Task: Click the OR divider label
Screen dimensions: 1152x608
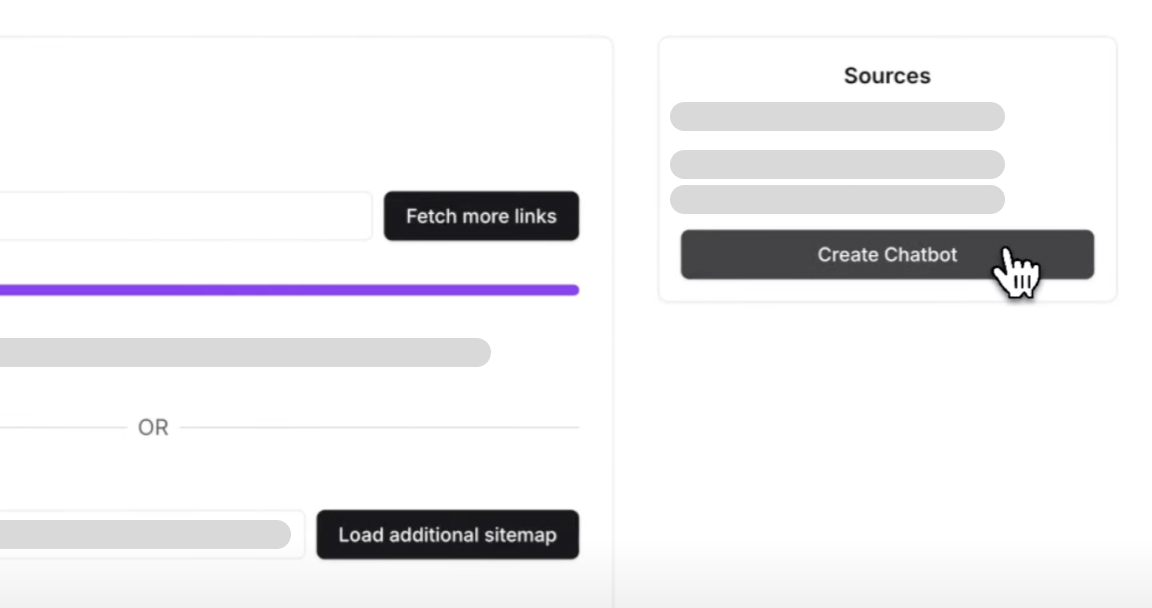Action: 153,428
